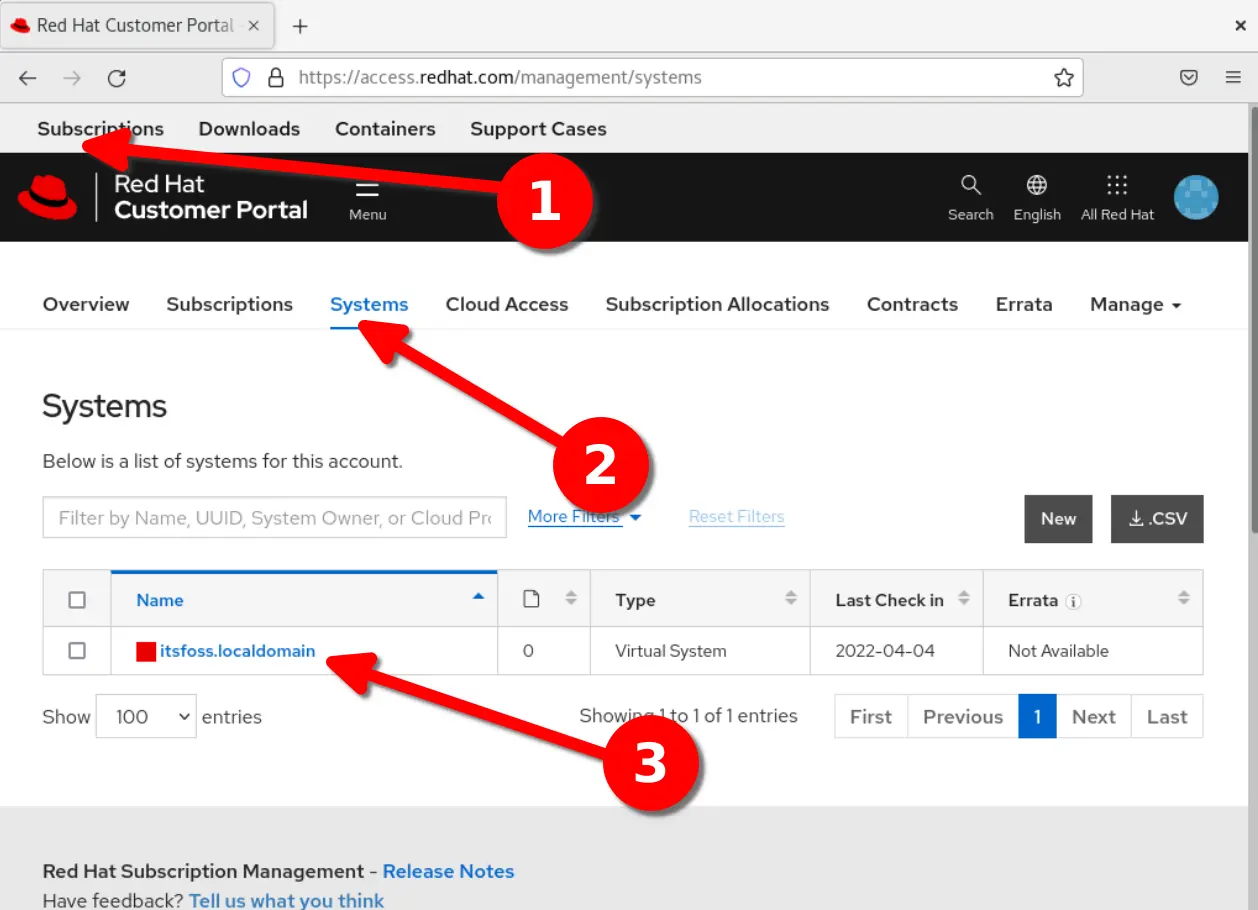This screenshot has height=910, width=1258.
Task: Click the Tell us what you think link
Action: [x=286, y=900]
